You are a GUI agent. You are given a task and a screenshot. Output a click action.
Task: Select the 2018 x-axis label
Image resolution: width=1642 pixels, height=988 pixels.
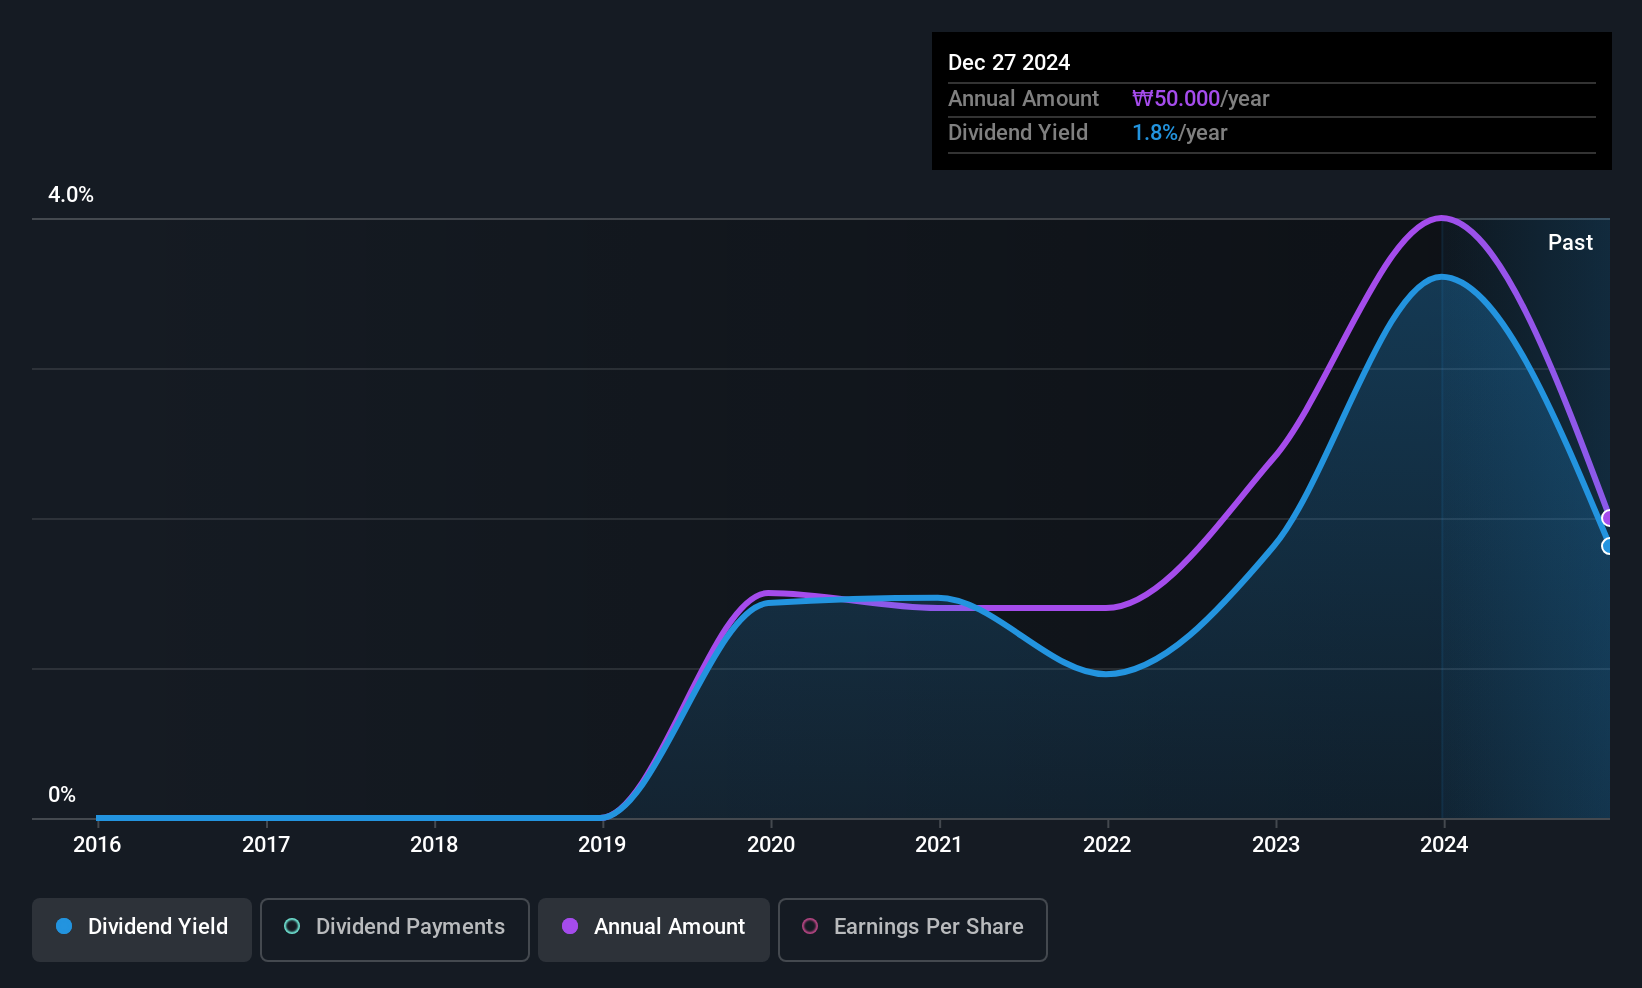click(434, 844)
